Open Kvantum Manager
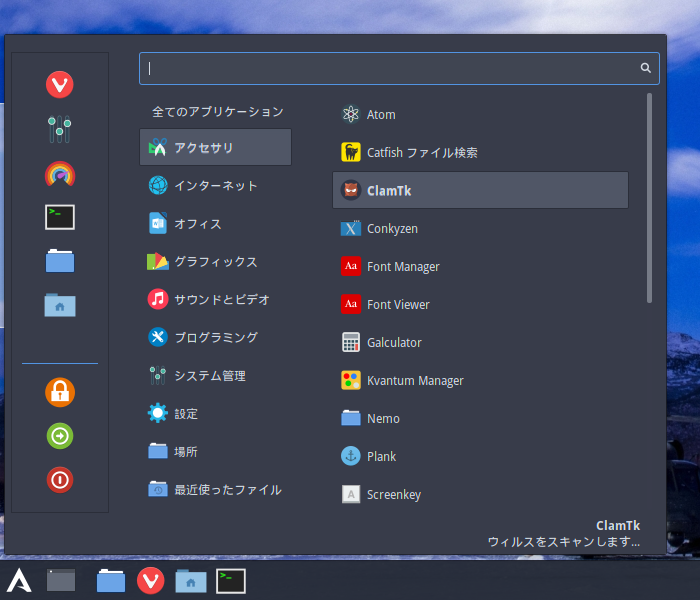 pyautogui.click(x=480, y=380)
